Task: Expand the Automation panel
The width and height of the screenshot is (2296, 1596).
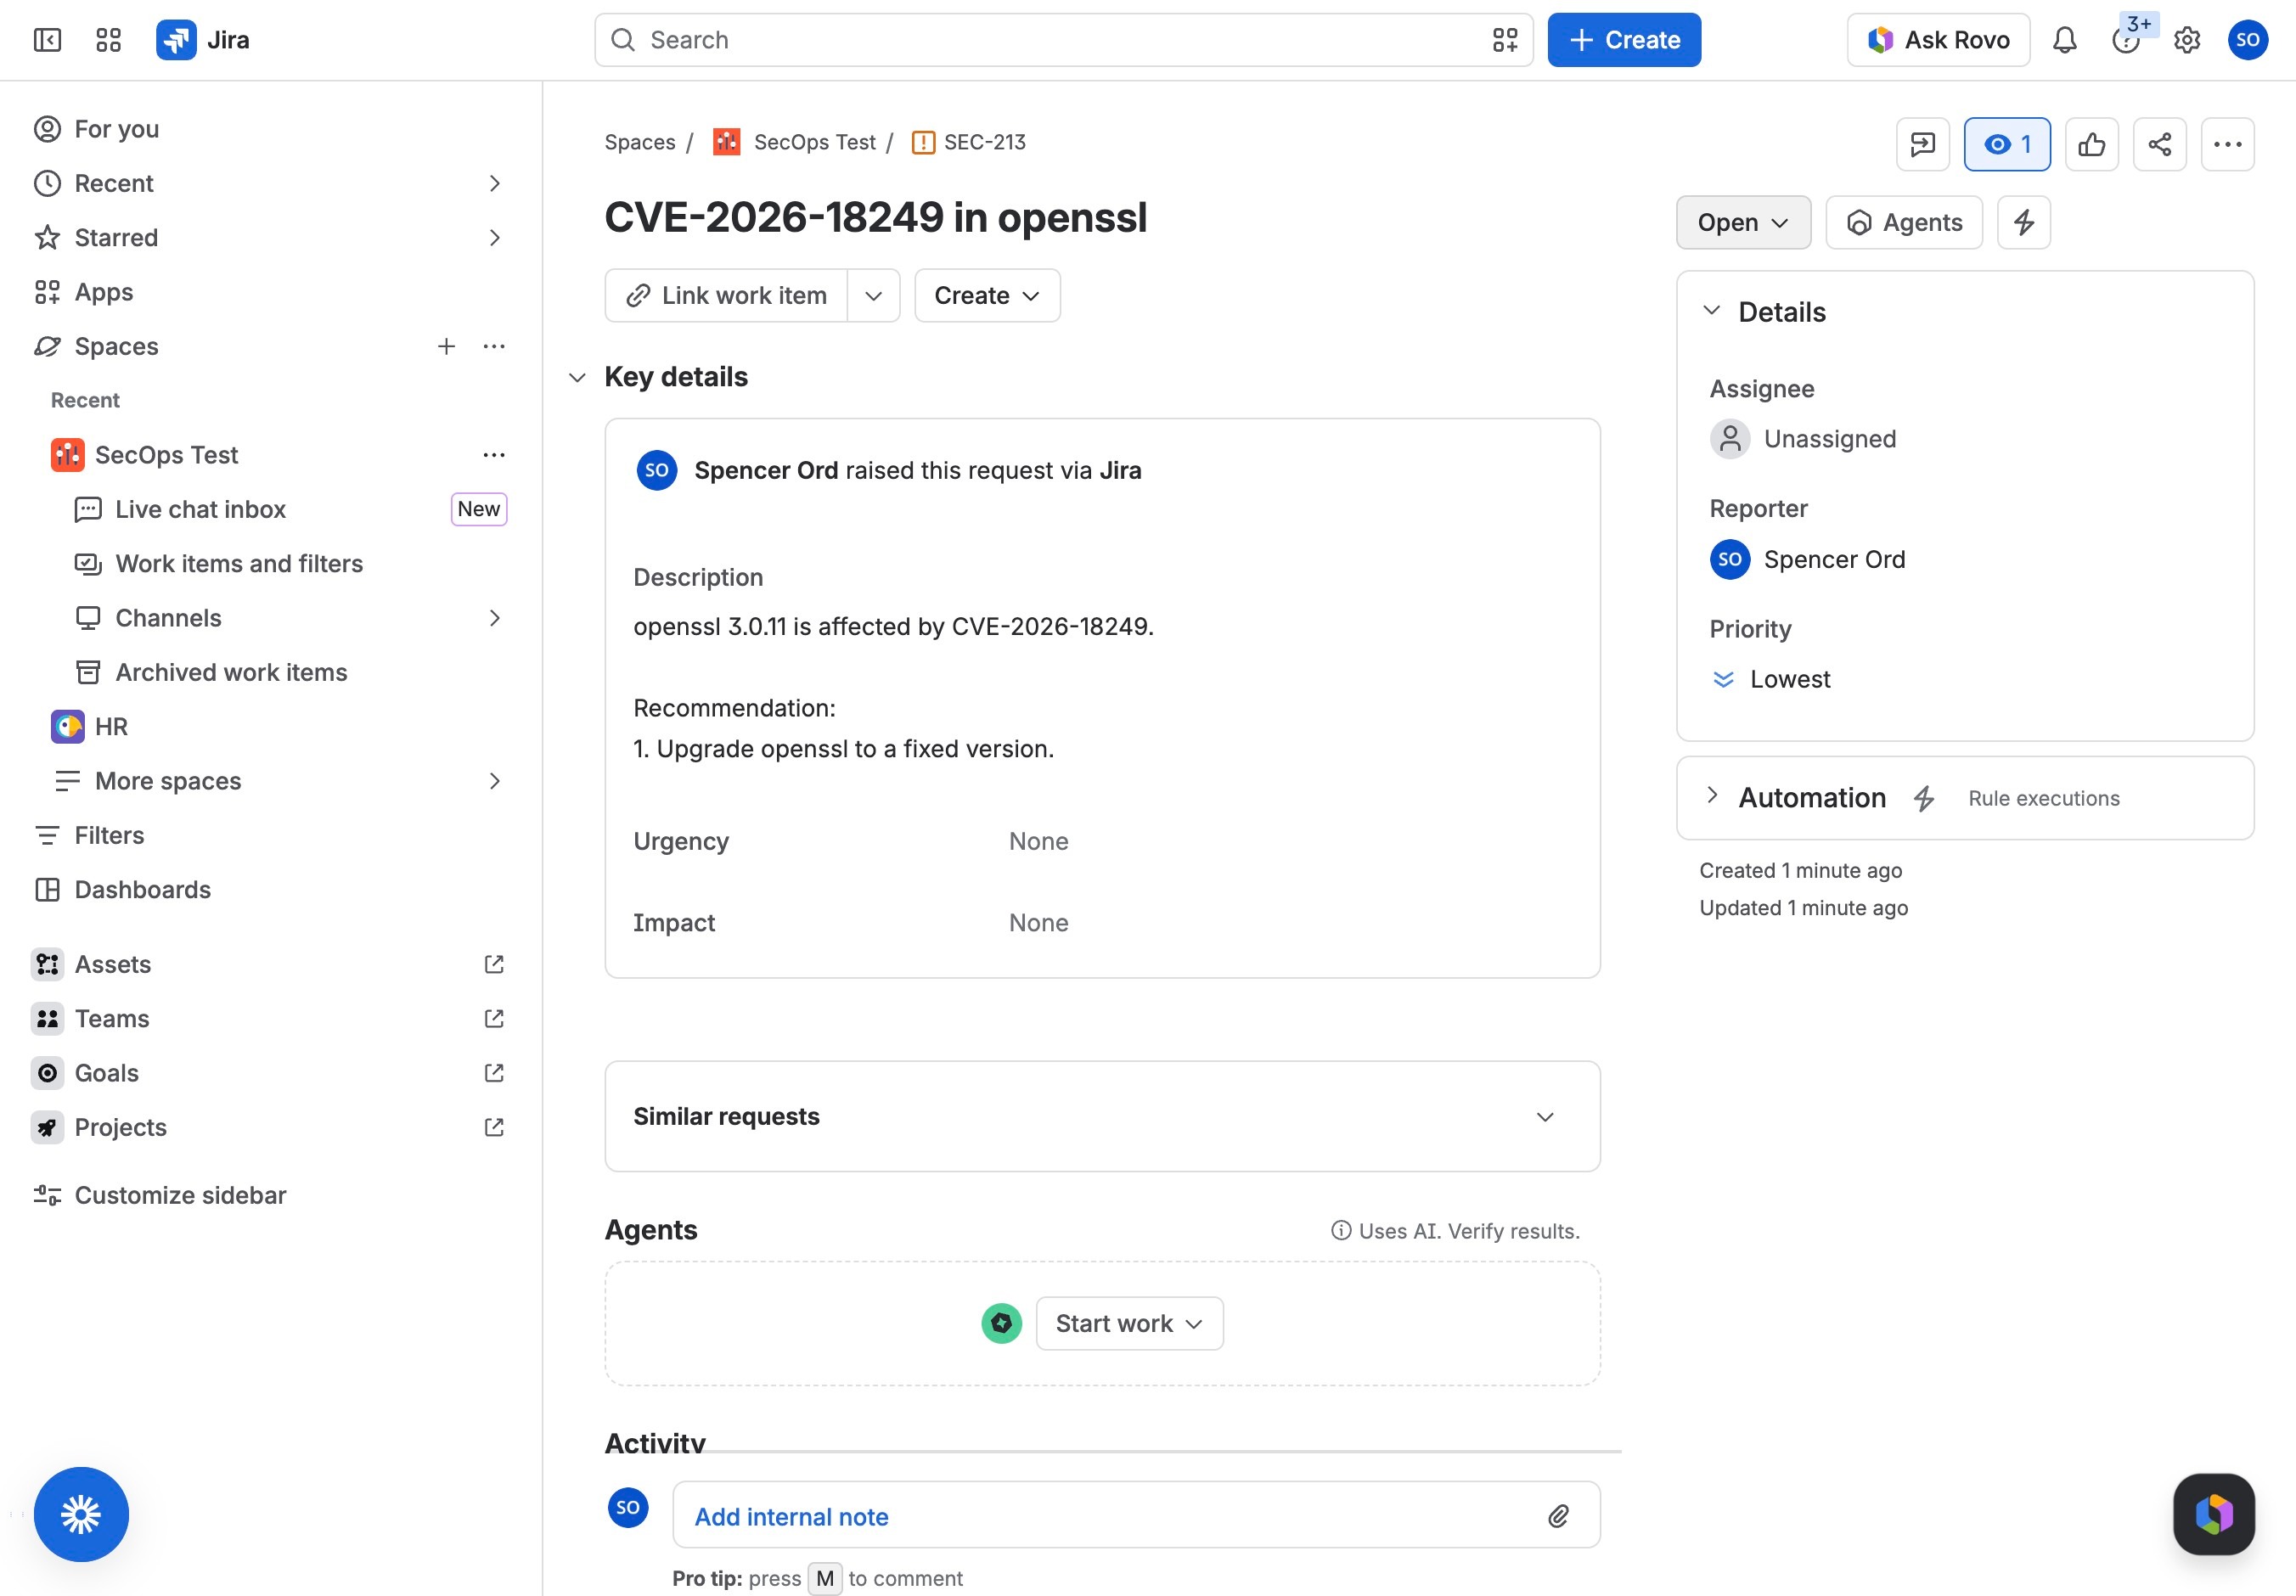Action: pyautogui.click(x=1712, y=796)
